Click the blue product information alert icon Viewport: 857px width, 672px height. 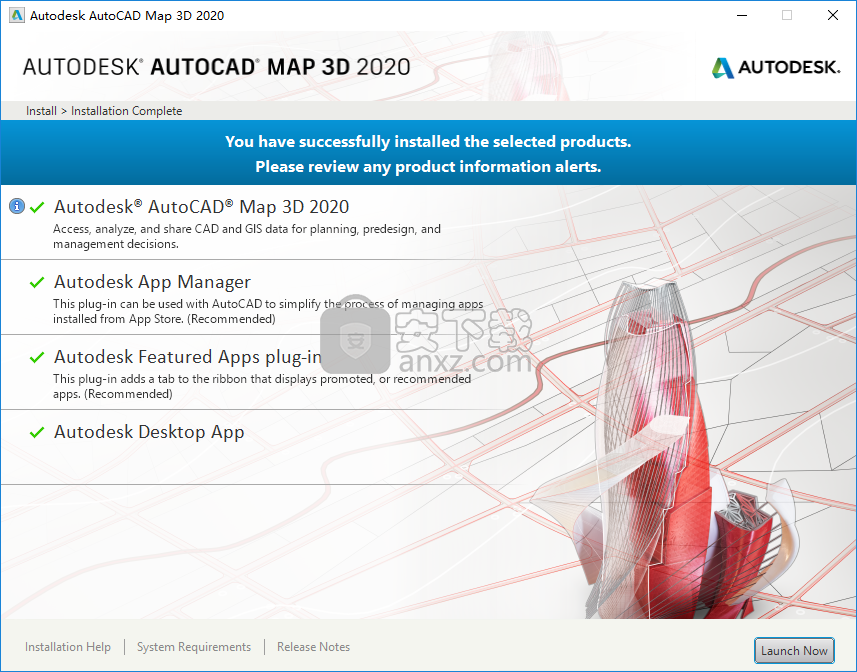(x=17, y=207)
